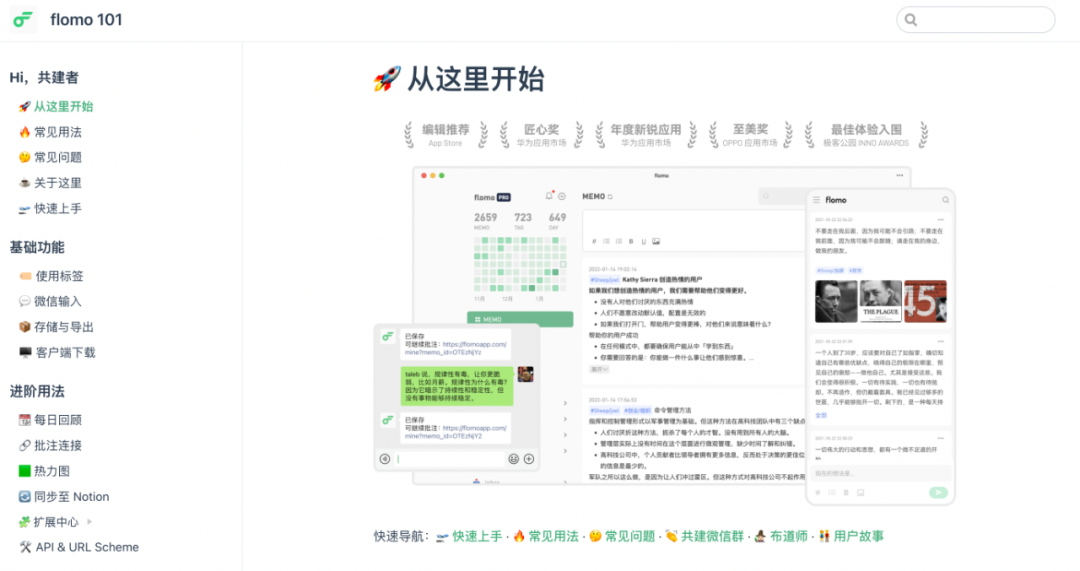The width and height of the screenshot is (1080, 571).
Task: Click thinking face icon in quick navigation
Action: click(x=596, y=537)
